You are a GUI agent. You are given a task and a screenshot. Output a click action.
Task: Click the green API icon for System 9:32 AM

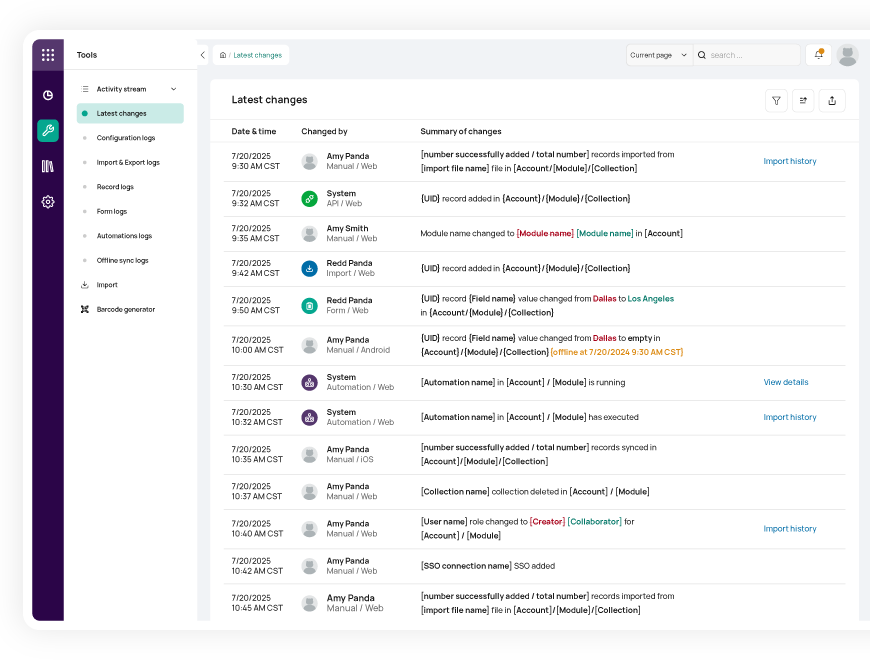pos(310,199)
